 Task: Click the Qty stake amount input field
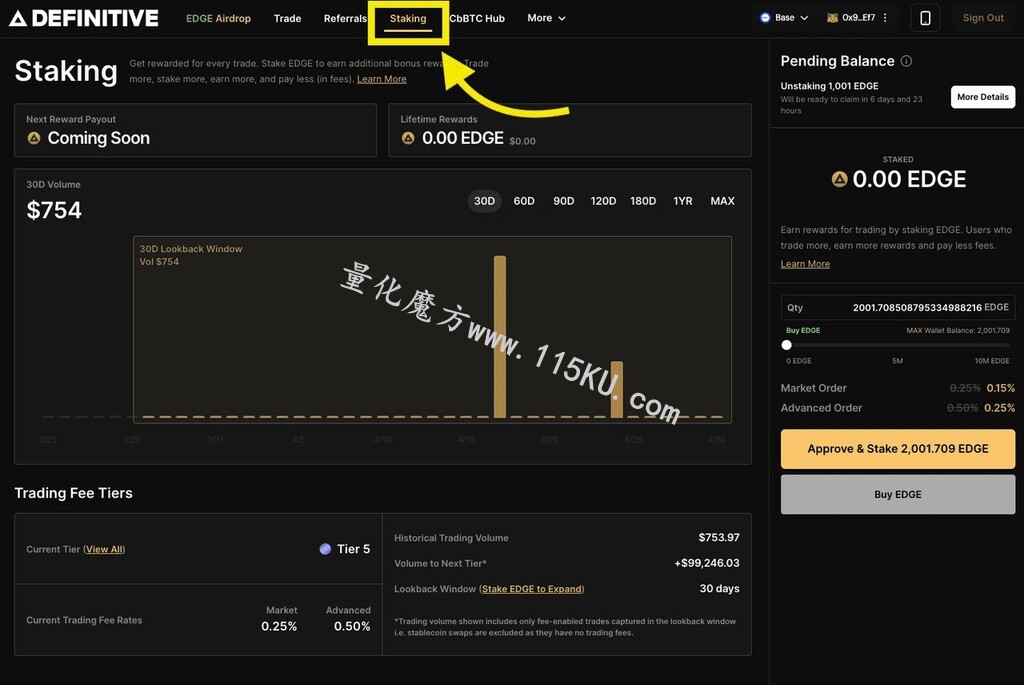click(x=898, y=308)
